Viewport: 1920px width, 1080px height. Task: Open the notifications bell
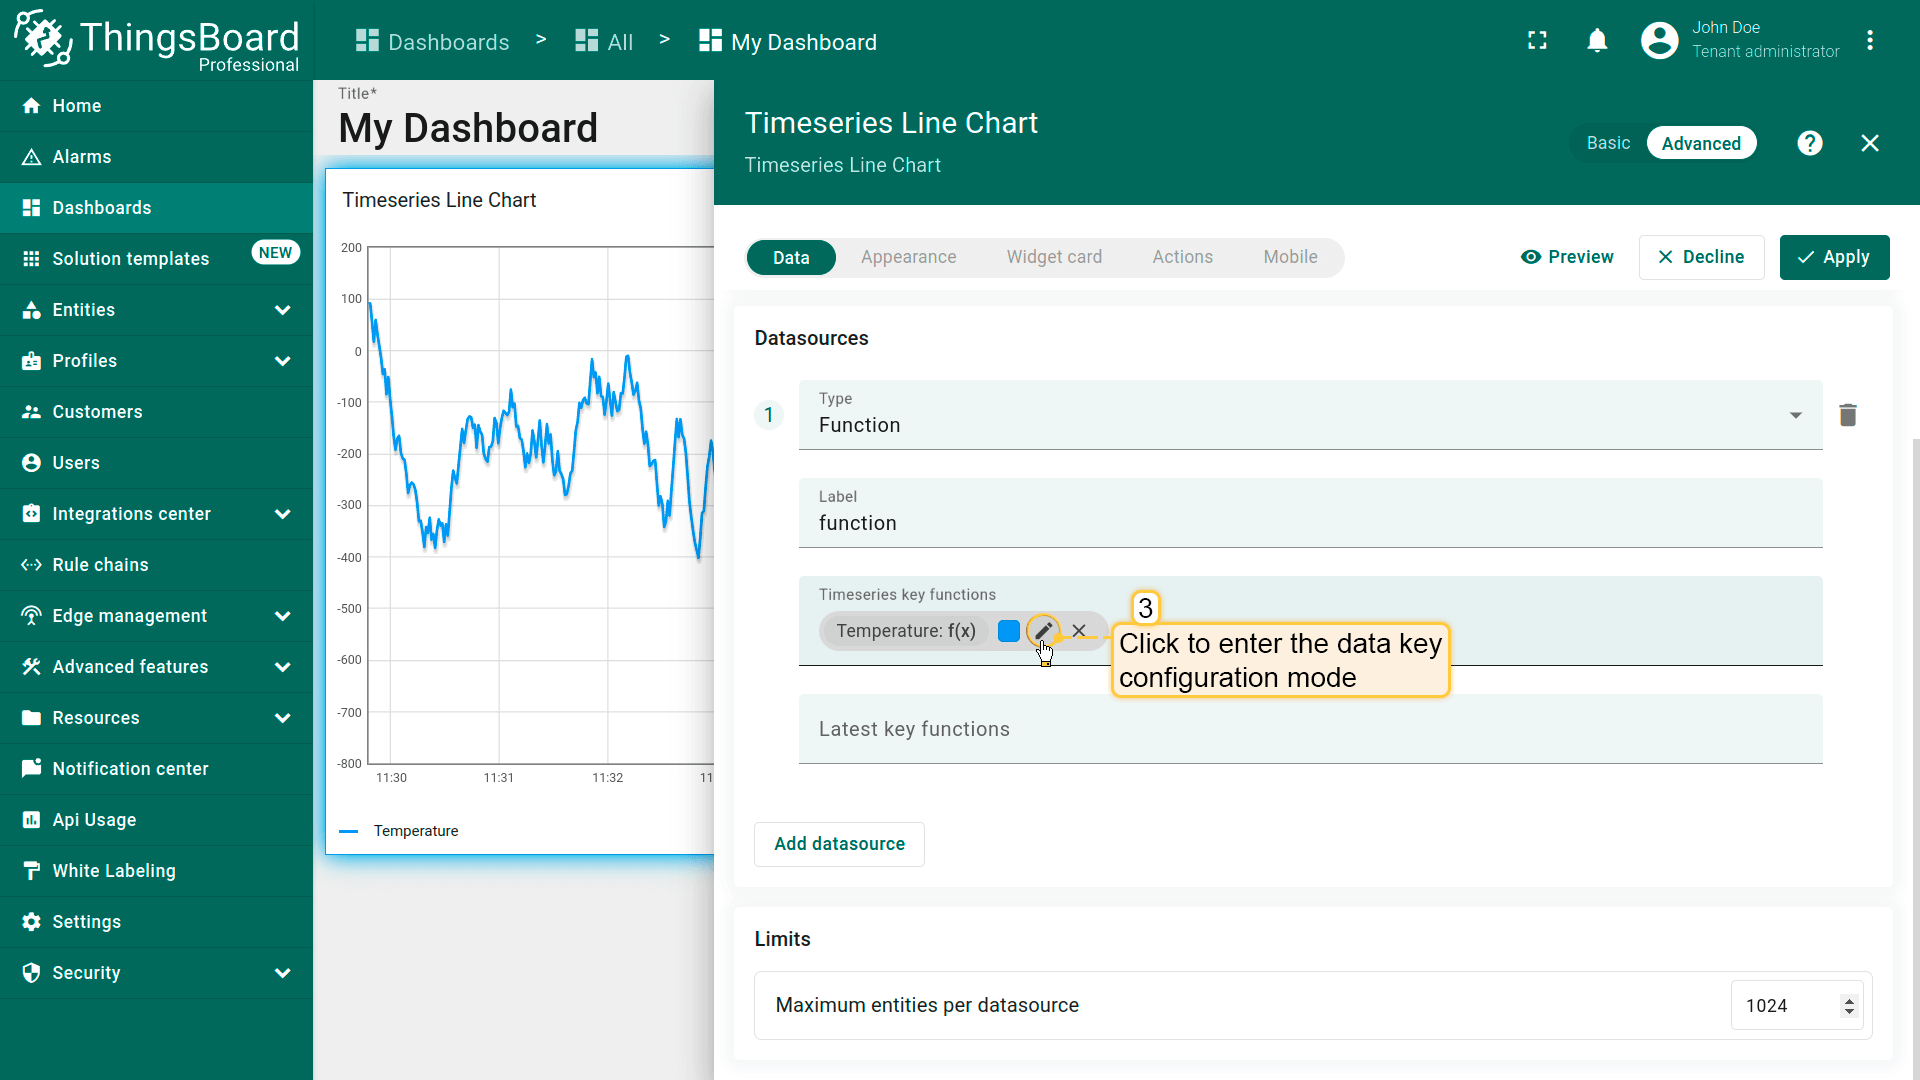click(1597, 41)
